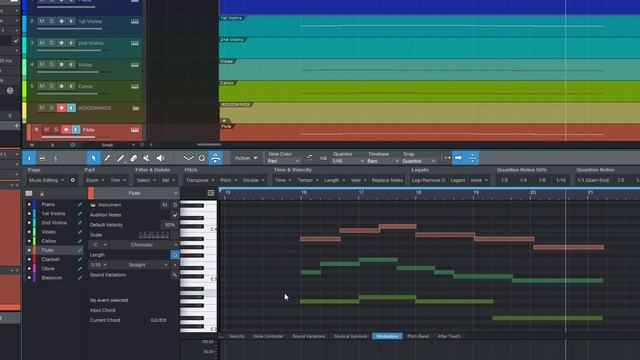Click the lock icon above track list
The image size is (640, 360).
coord(42,193)
